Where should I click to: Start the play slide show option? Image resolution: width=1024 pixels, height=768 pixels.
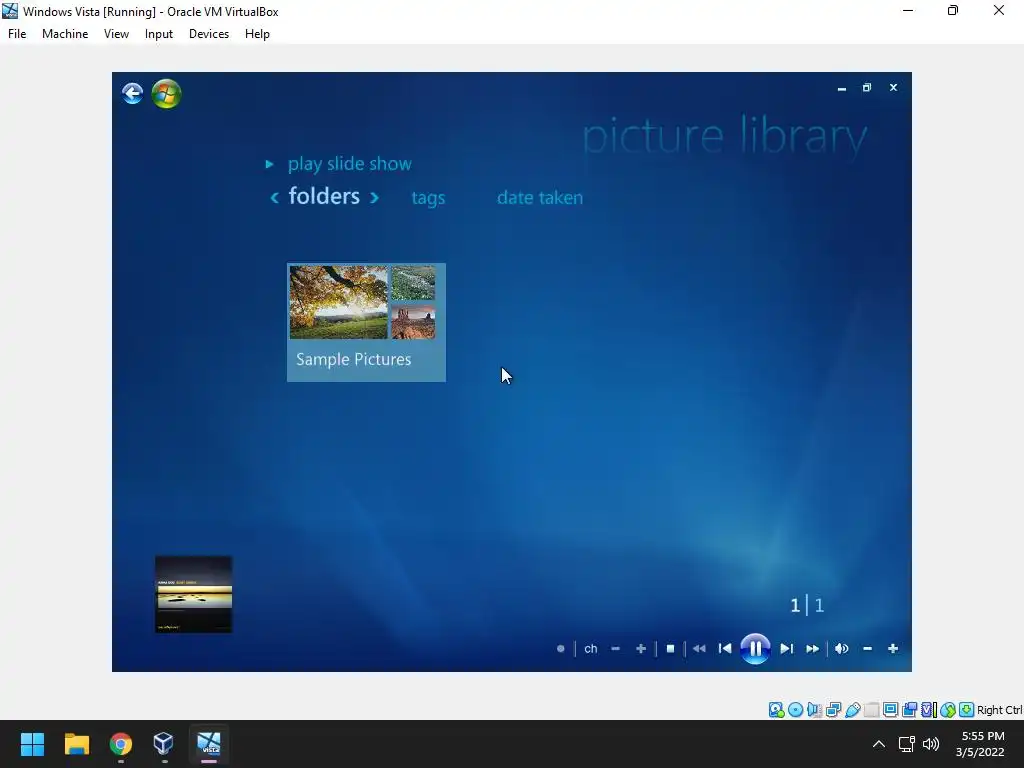[349, 164]
